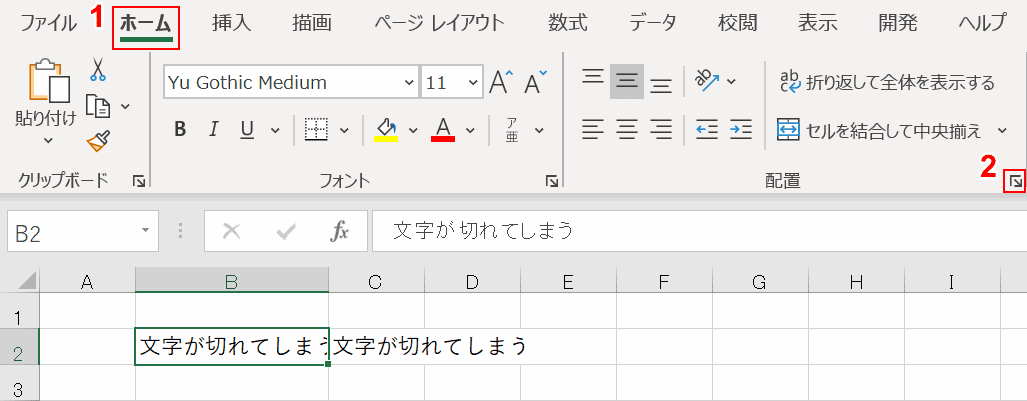Click 折り返して全体を表示する wrap text
Screen dimensions: 1027x401
pos(887,83)
